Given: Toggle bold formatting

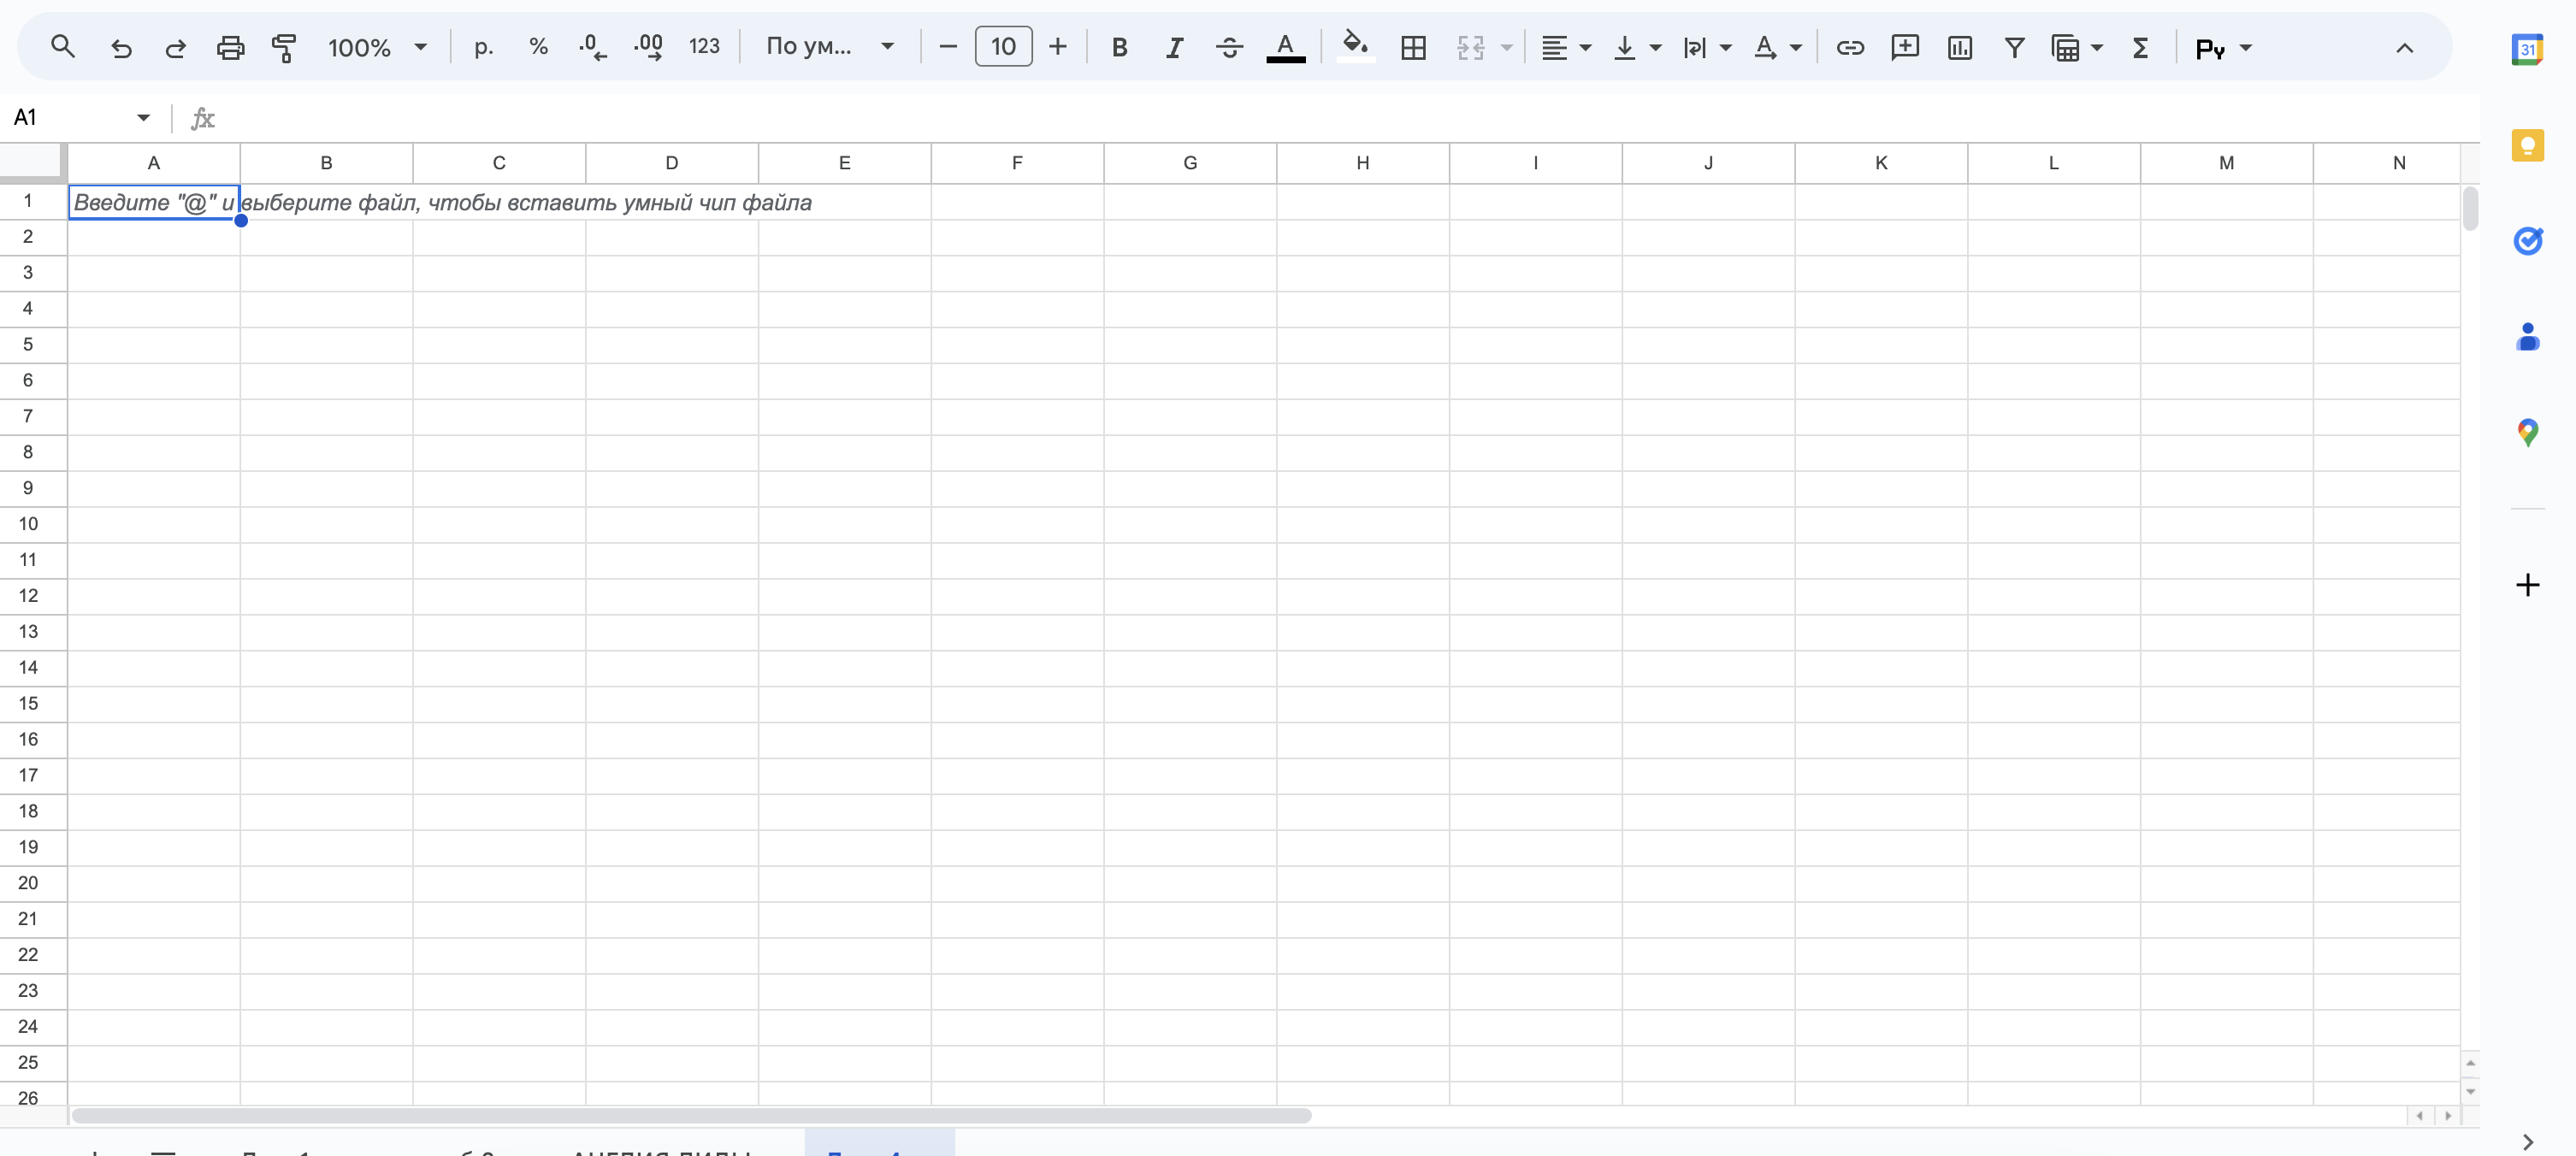Looking at the screenshot, I should [x=1119, y=47].
